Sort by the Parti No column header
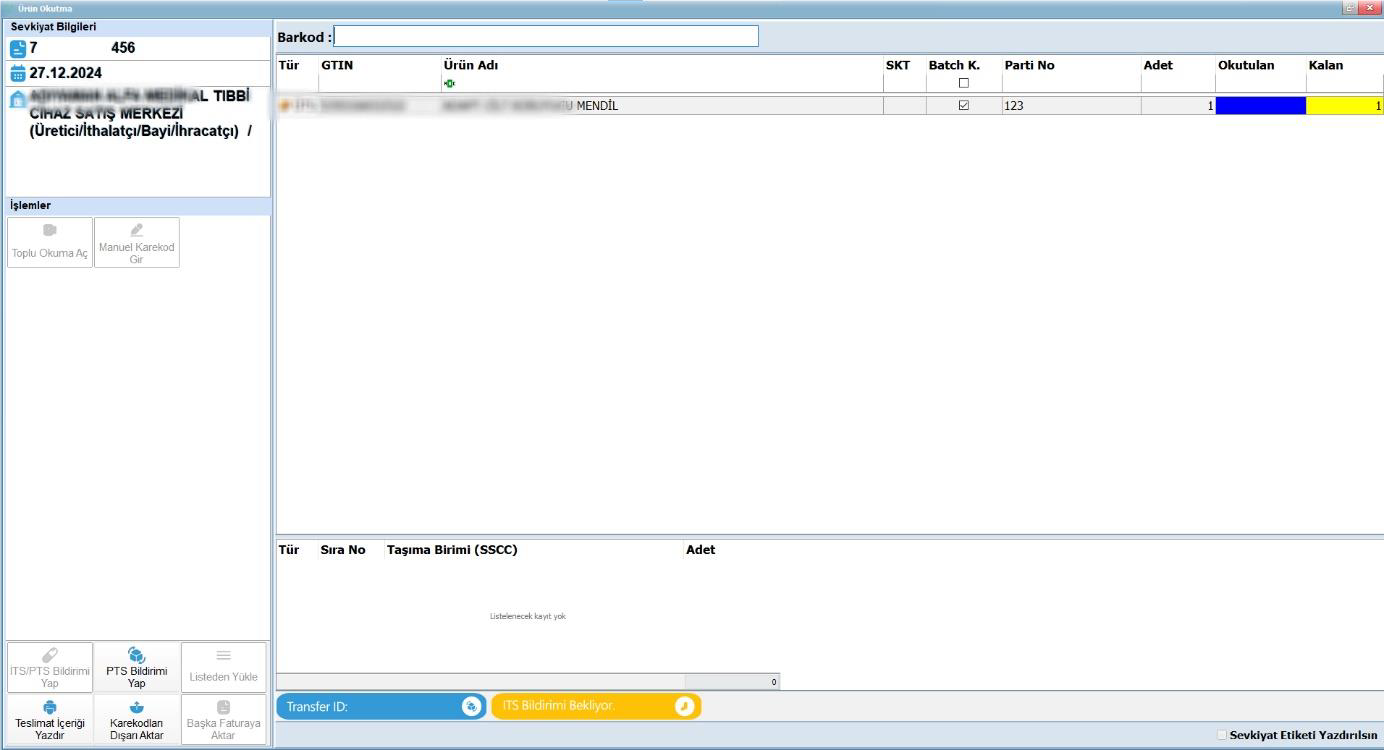The image size is (1384, 750). click(x=1029, y=65)
